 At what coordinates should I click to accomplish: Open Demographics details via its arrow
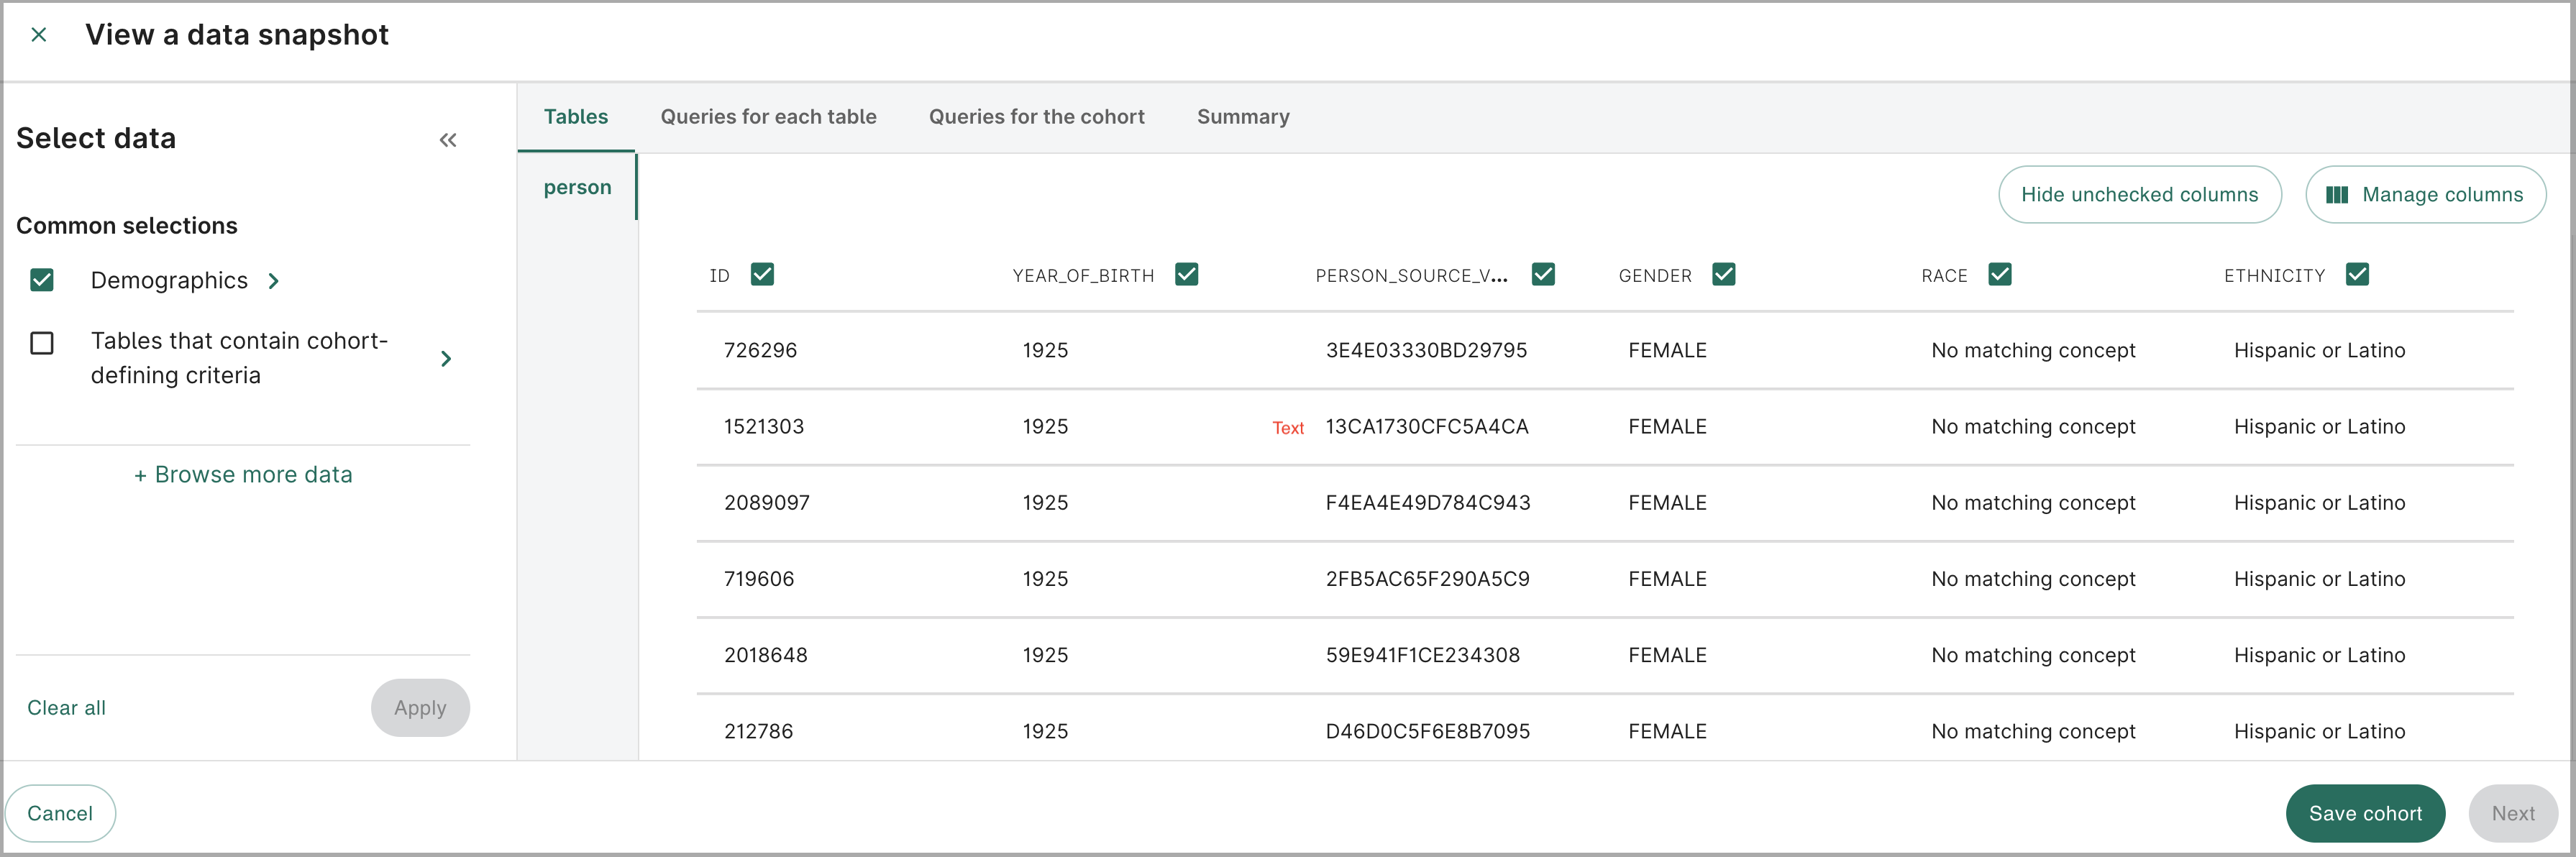click(x=274, y=281)
